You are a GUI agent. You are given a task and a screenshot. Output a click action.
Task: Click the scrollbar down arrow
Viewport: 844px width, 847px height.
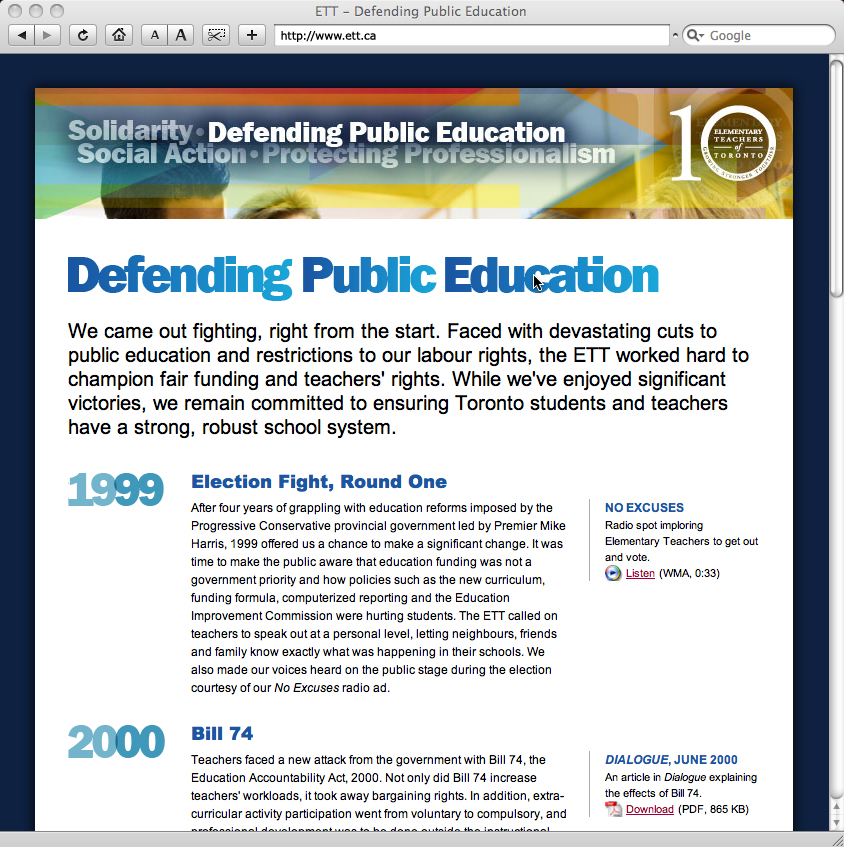click(836, 823)
